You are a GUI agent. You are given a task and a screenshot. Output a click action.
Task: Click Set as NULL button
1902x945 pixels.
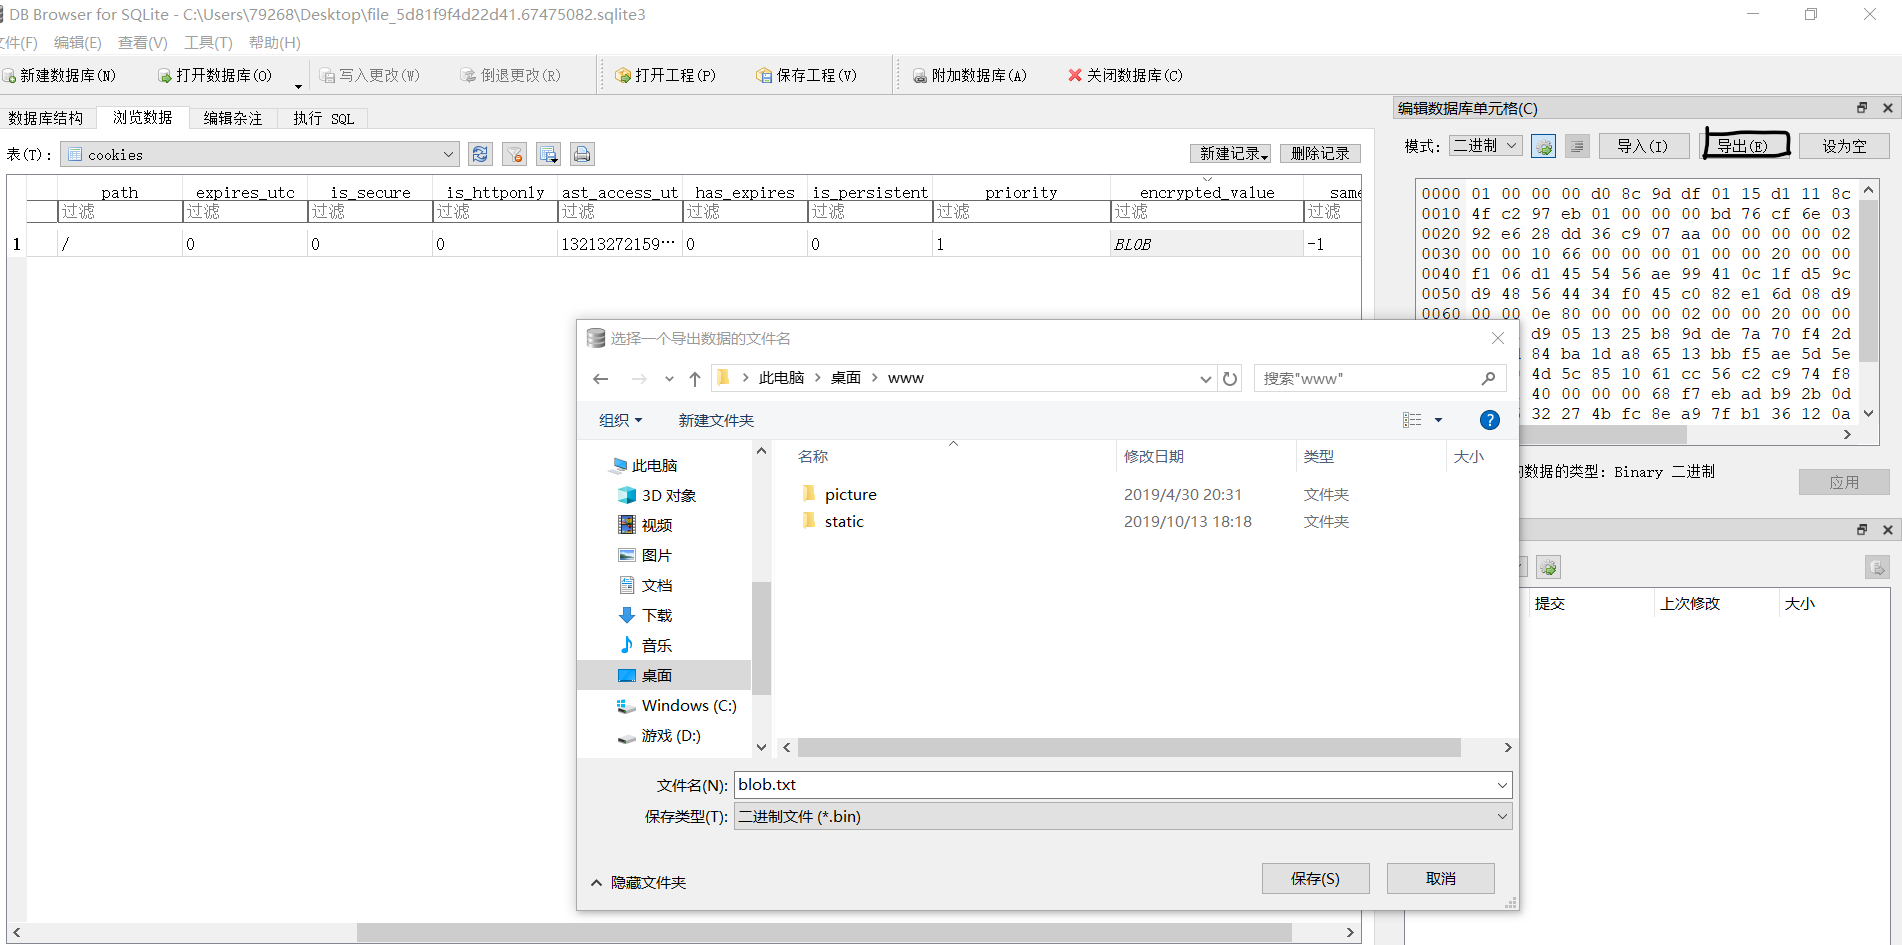coord(1844,146)
